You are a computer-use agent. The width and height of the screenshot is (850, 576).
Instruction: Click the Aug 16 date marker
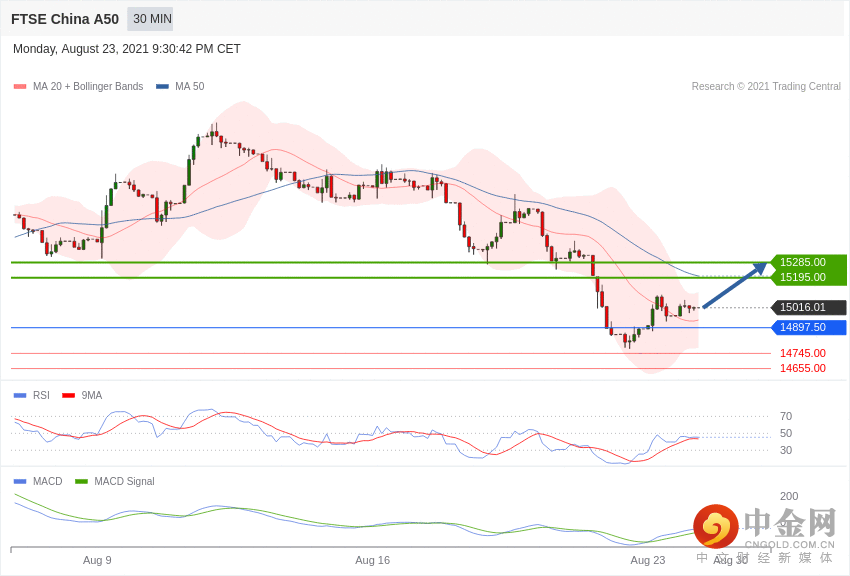click(x=372, y=560)
